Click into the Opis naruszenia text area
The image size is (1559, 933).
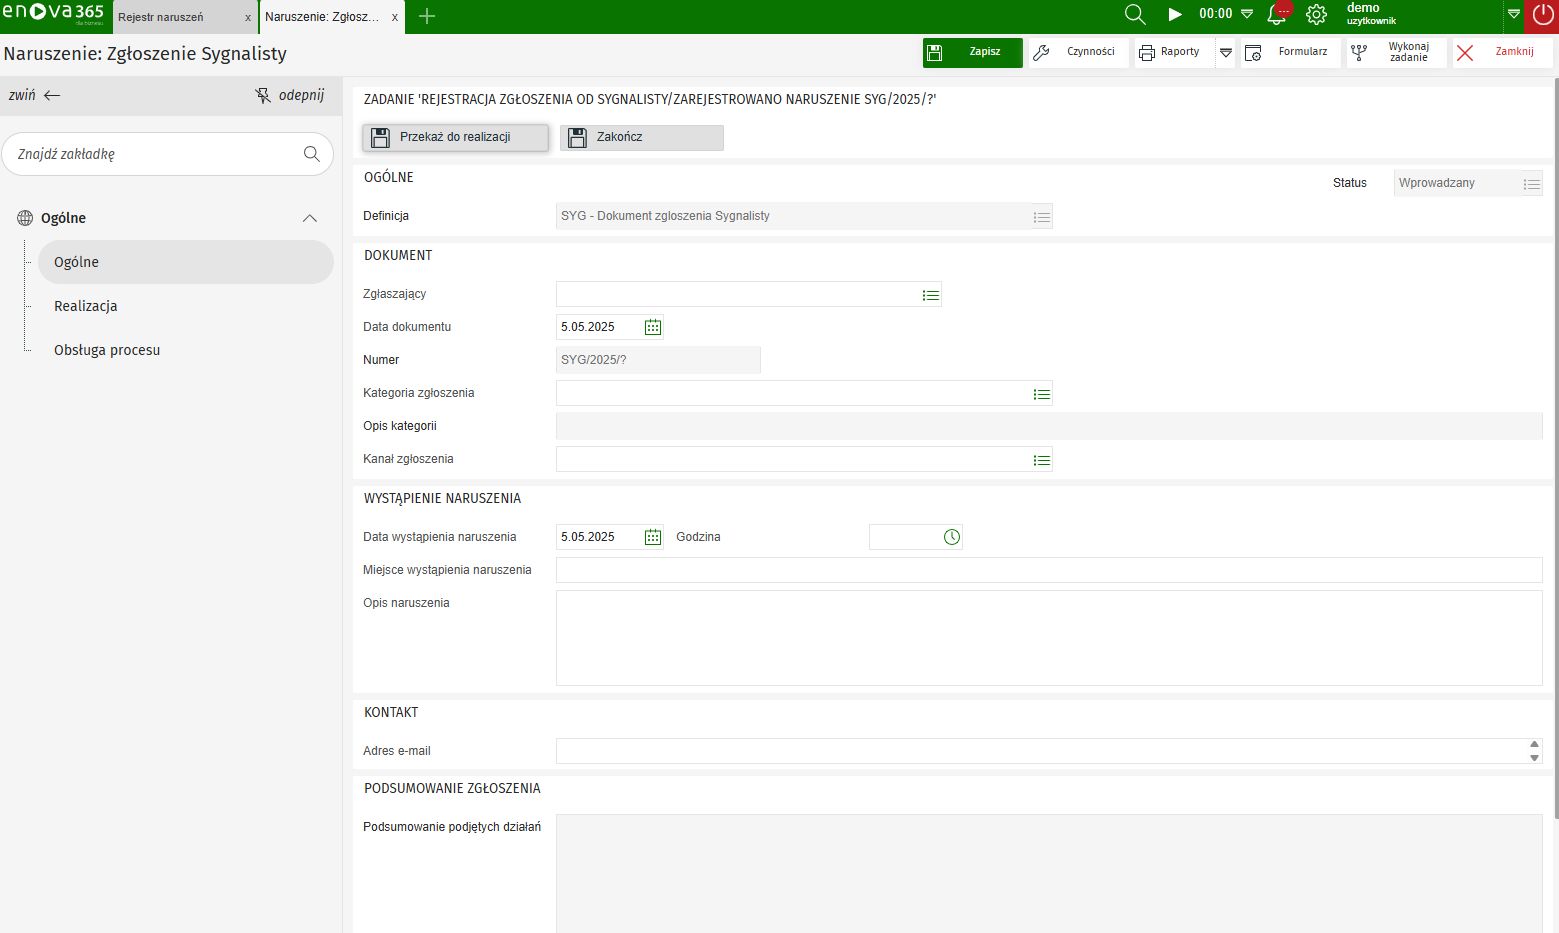click(x=1048, y=637)
